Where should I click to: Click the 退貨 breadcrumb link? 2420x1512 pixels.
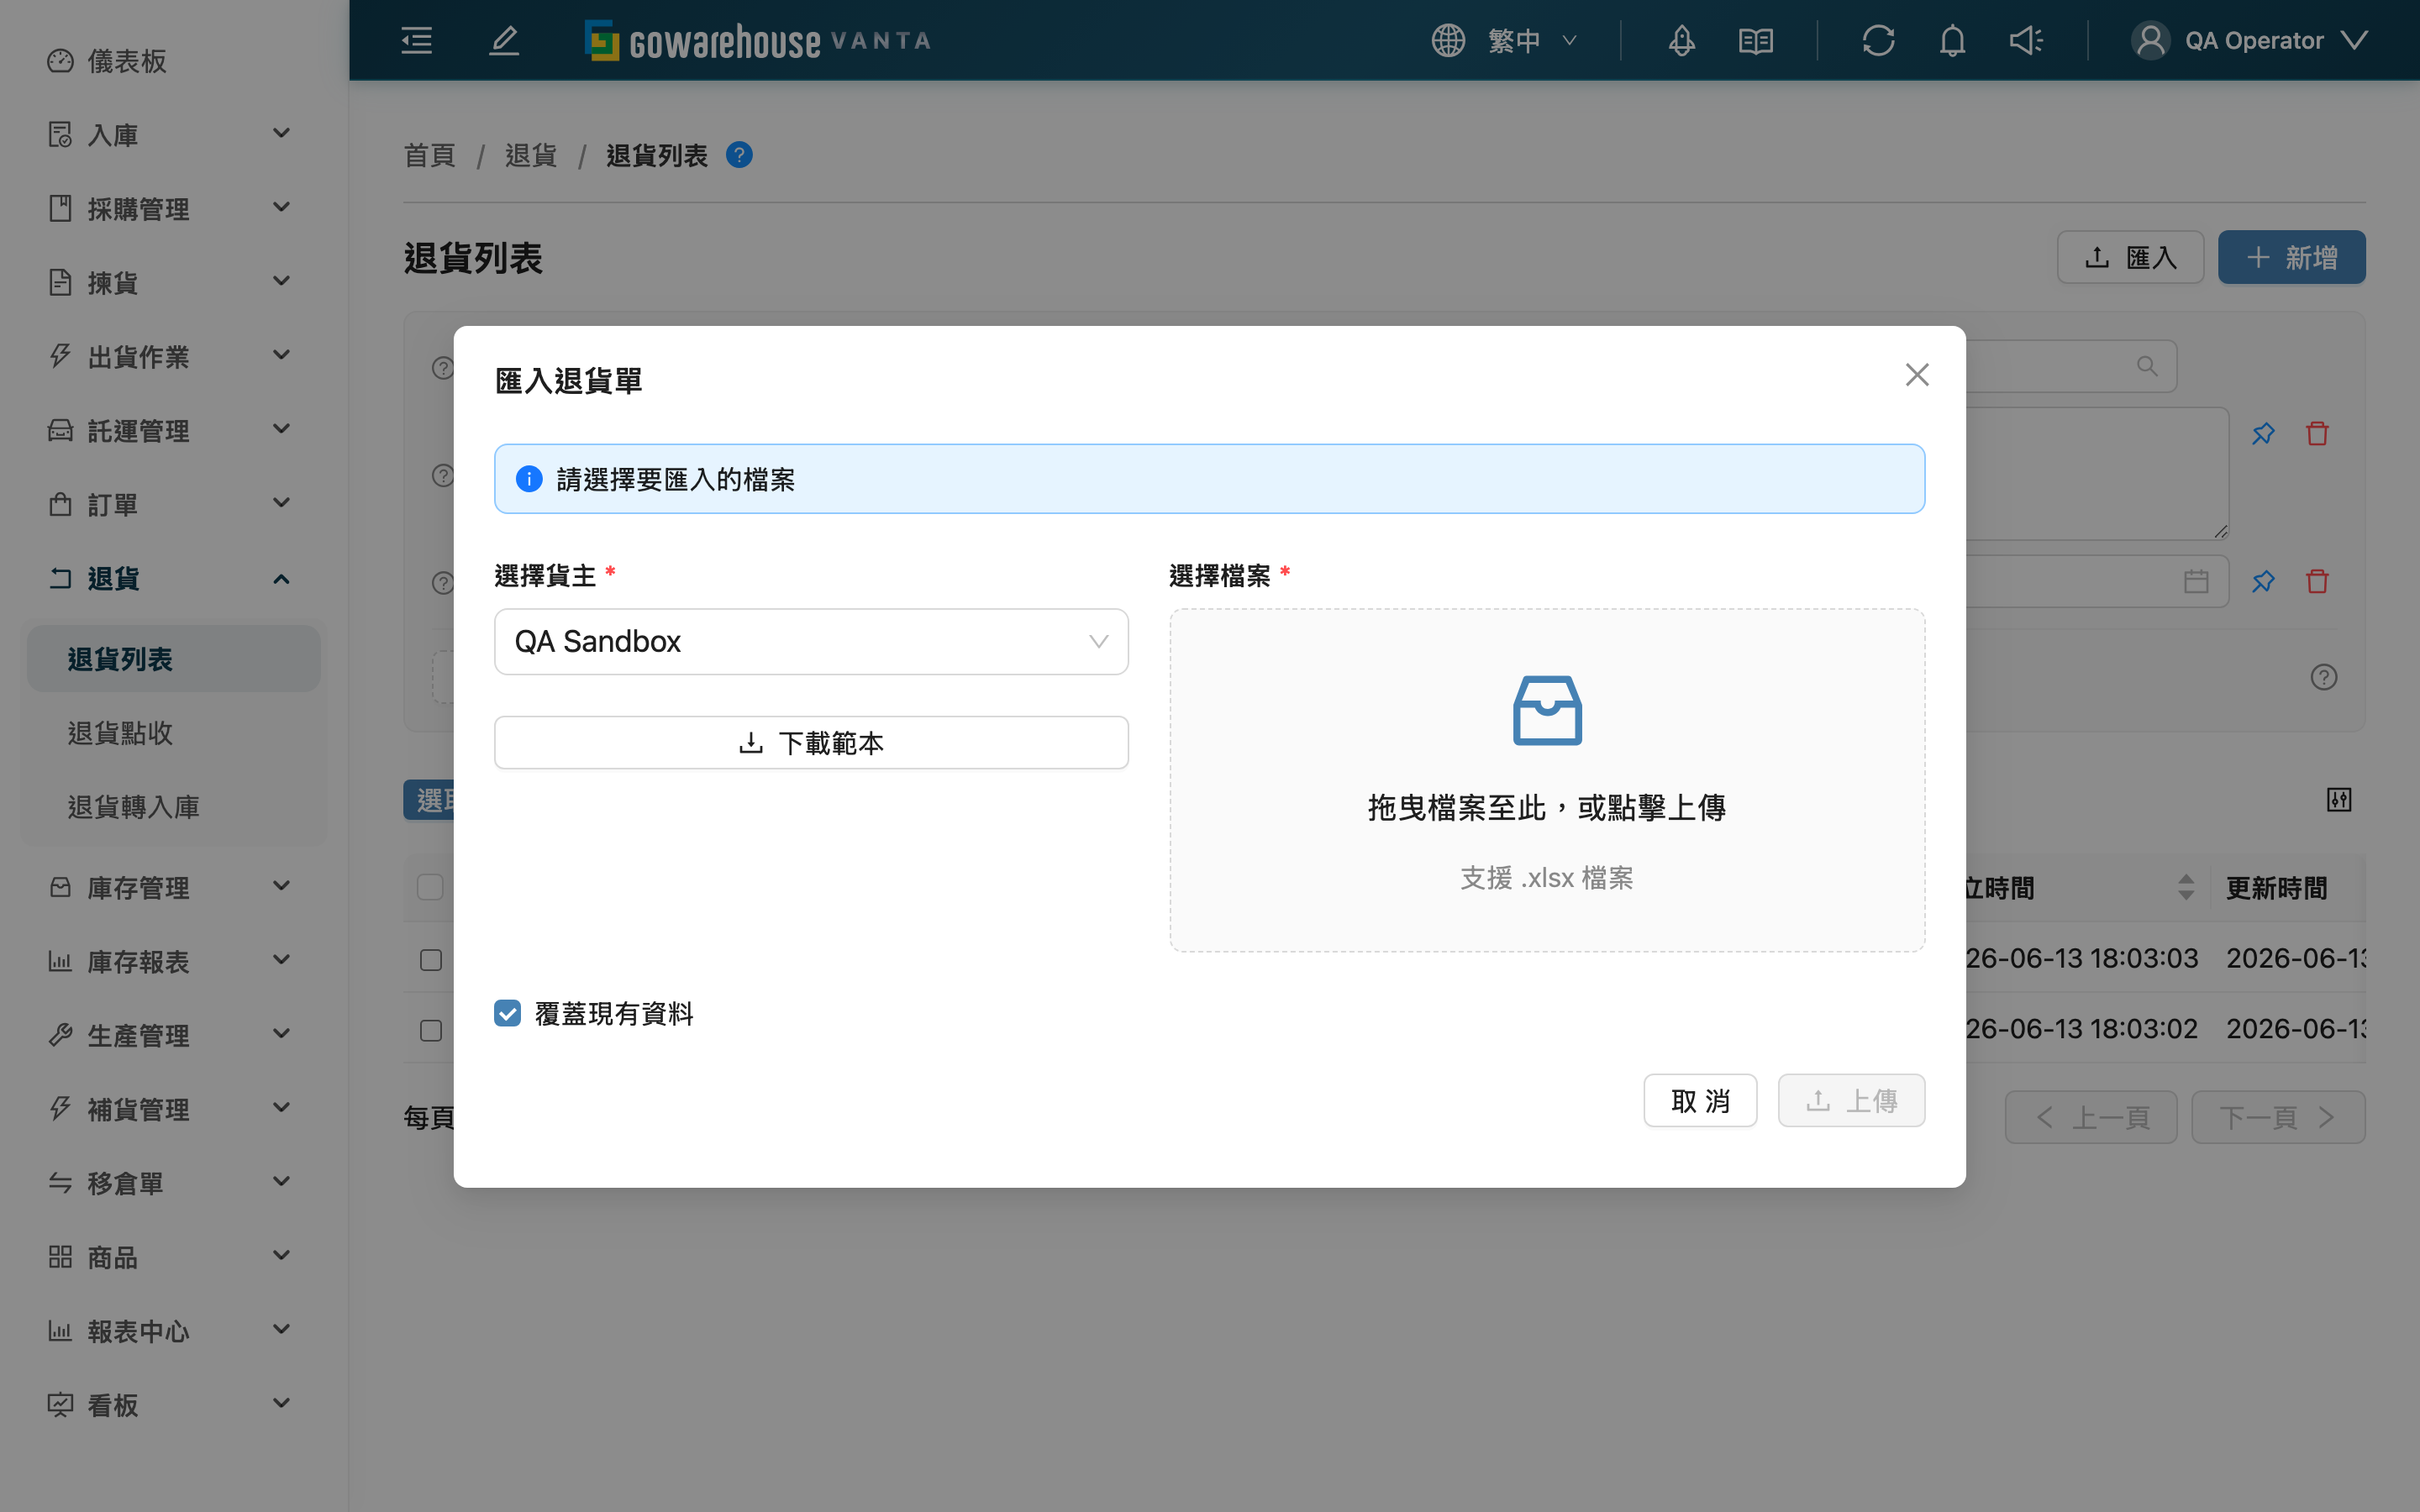click(x=530, y=155)
